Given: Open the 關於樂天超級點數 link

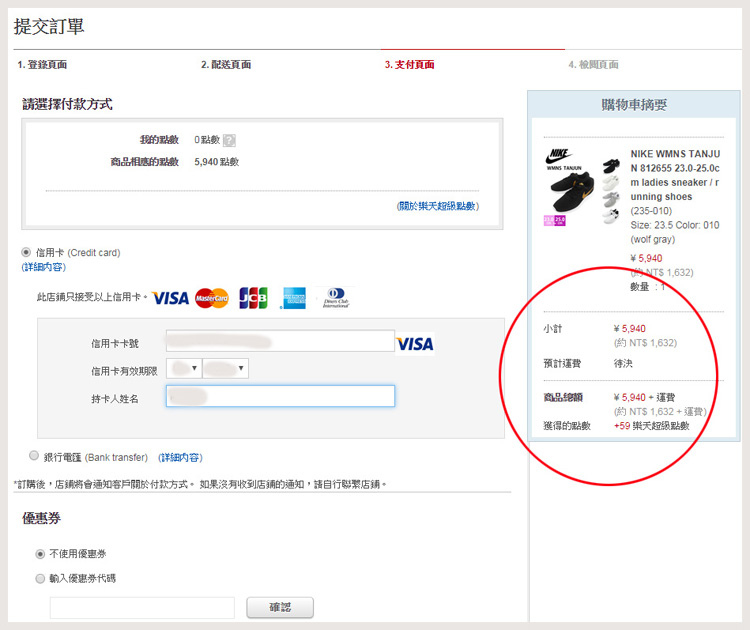Looking at the screenshot, I should coord(437,206).
